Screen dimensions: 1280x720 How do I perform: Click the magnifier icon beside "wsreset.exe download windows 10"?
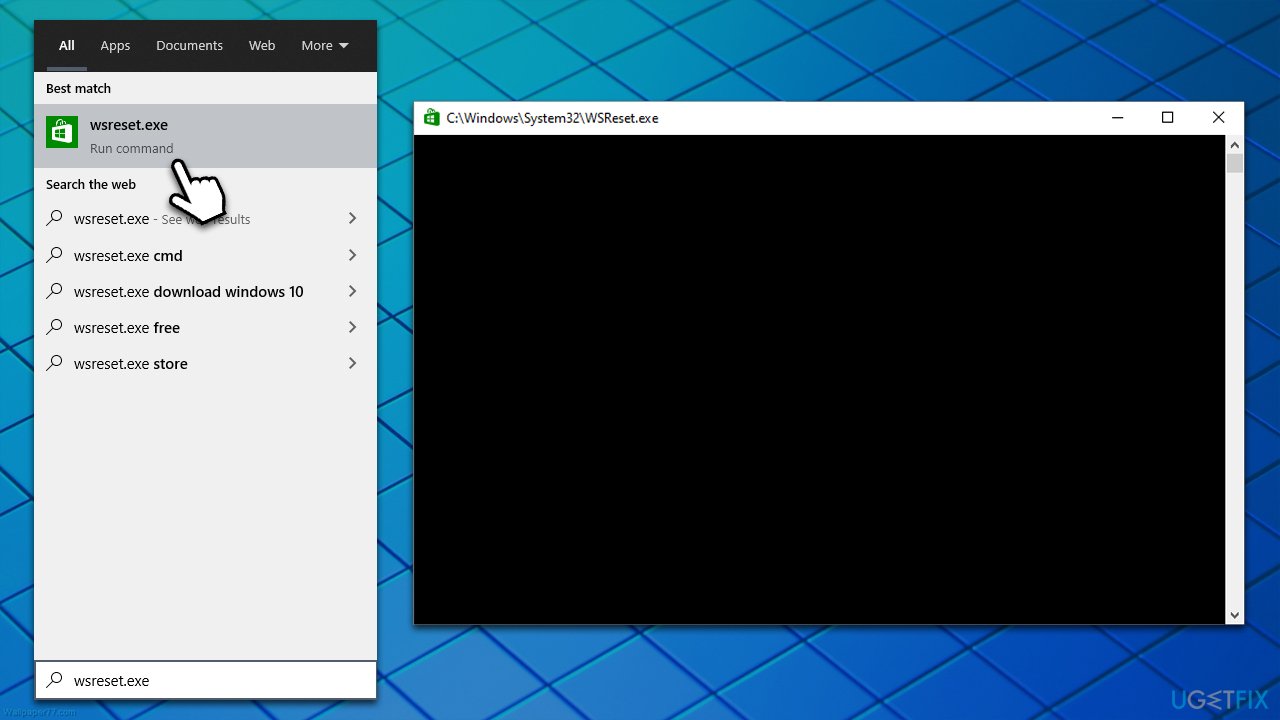tap(55, 291)
